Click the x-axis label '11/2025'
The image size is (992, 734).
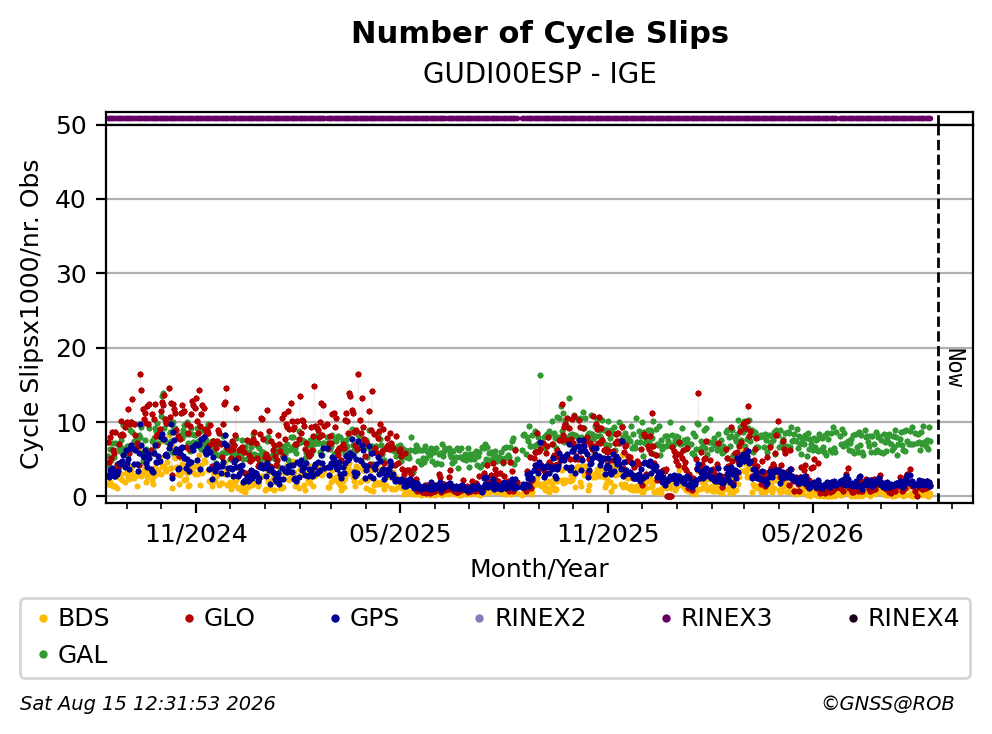click(x=608, y=534)
